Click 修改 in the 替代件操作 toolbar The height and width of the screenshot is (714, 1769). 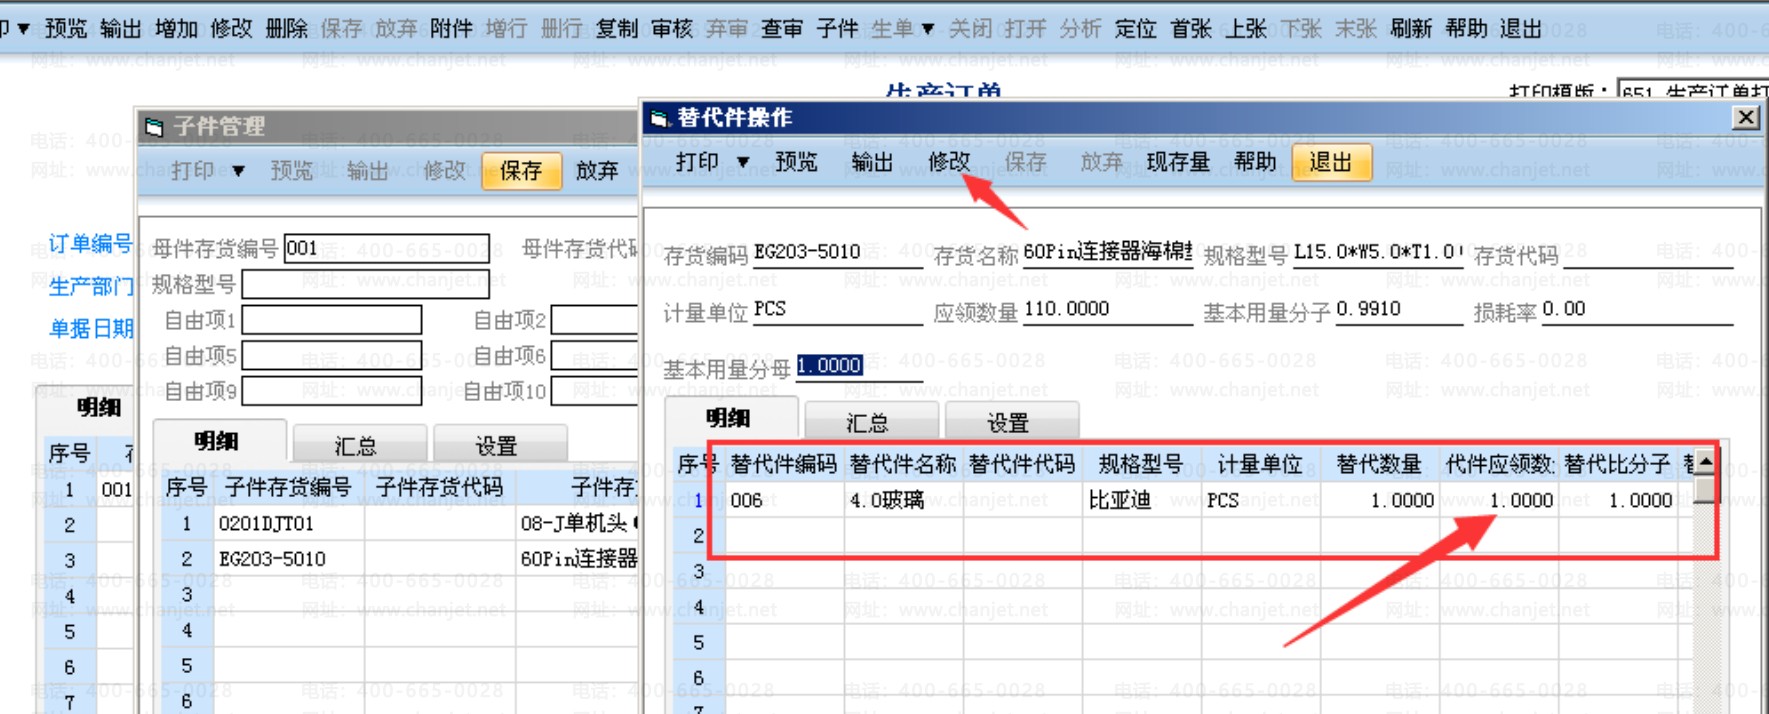(x=949, y=162)
